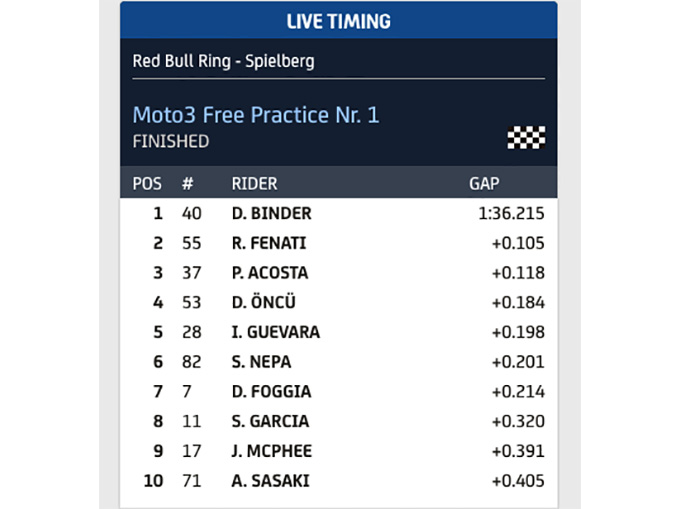Image resolution: width=680 pixels, height=509 pixels.
Task: Click rider P. ACOSTA
Action: pyautogui.click(x=270, y=273)
